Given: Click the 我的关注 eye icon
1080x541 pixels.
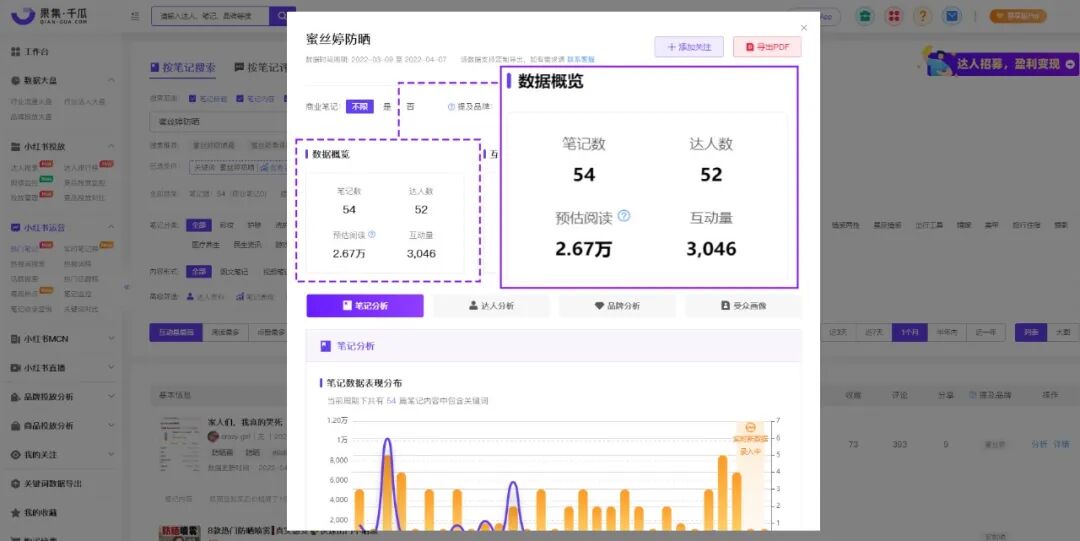Looking at the screenshot, I should 15,455.
